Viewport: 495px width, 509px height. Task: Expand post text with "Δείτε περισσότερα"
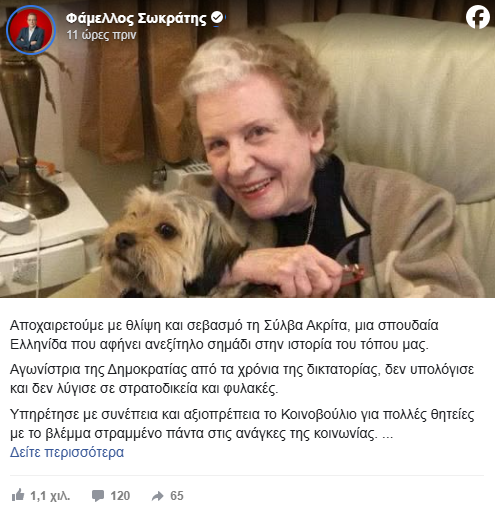tap(67, 452)
